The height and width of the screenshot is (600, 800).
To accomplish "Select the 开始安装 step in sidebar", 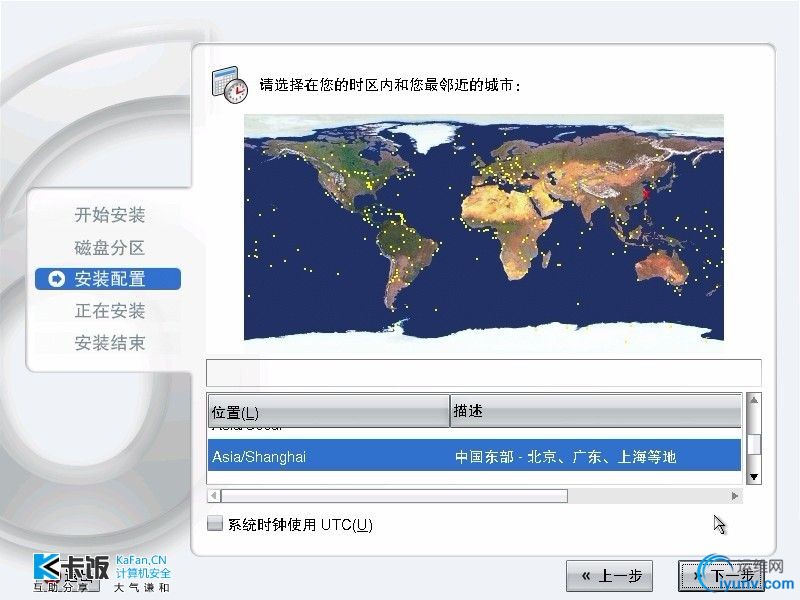I will pyautogui.click(x=110, y=215).
